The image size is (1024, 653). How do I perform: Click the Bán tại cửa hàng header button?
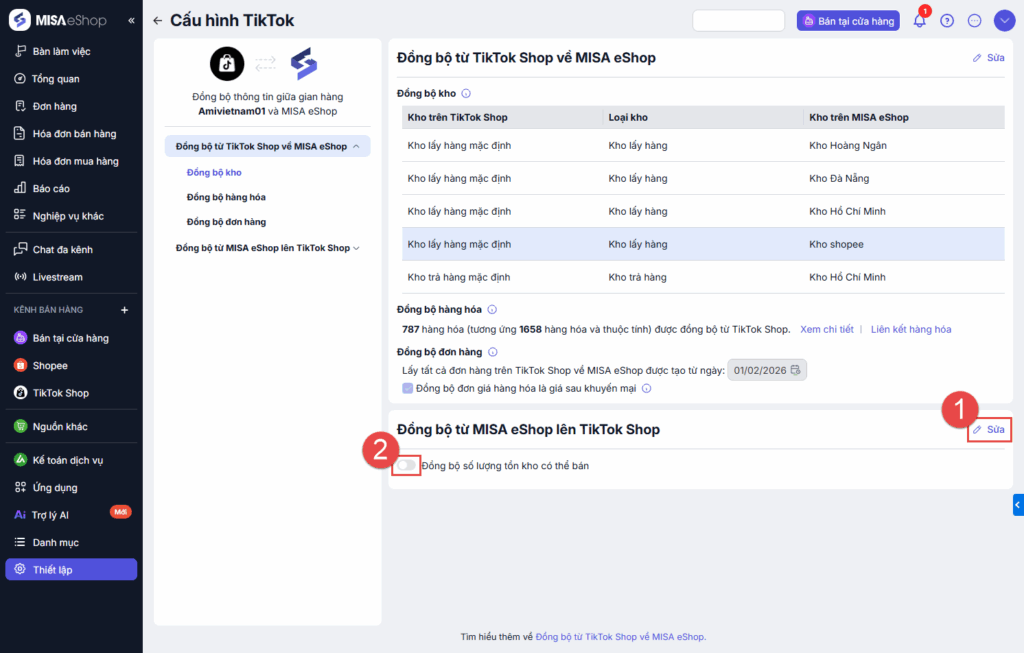point(848,21)
